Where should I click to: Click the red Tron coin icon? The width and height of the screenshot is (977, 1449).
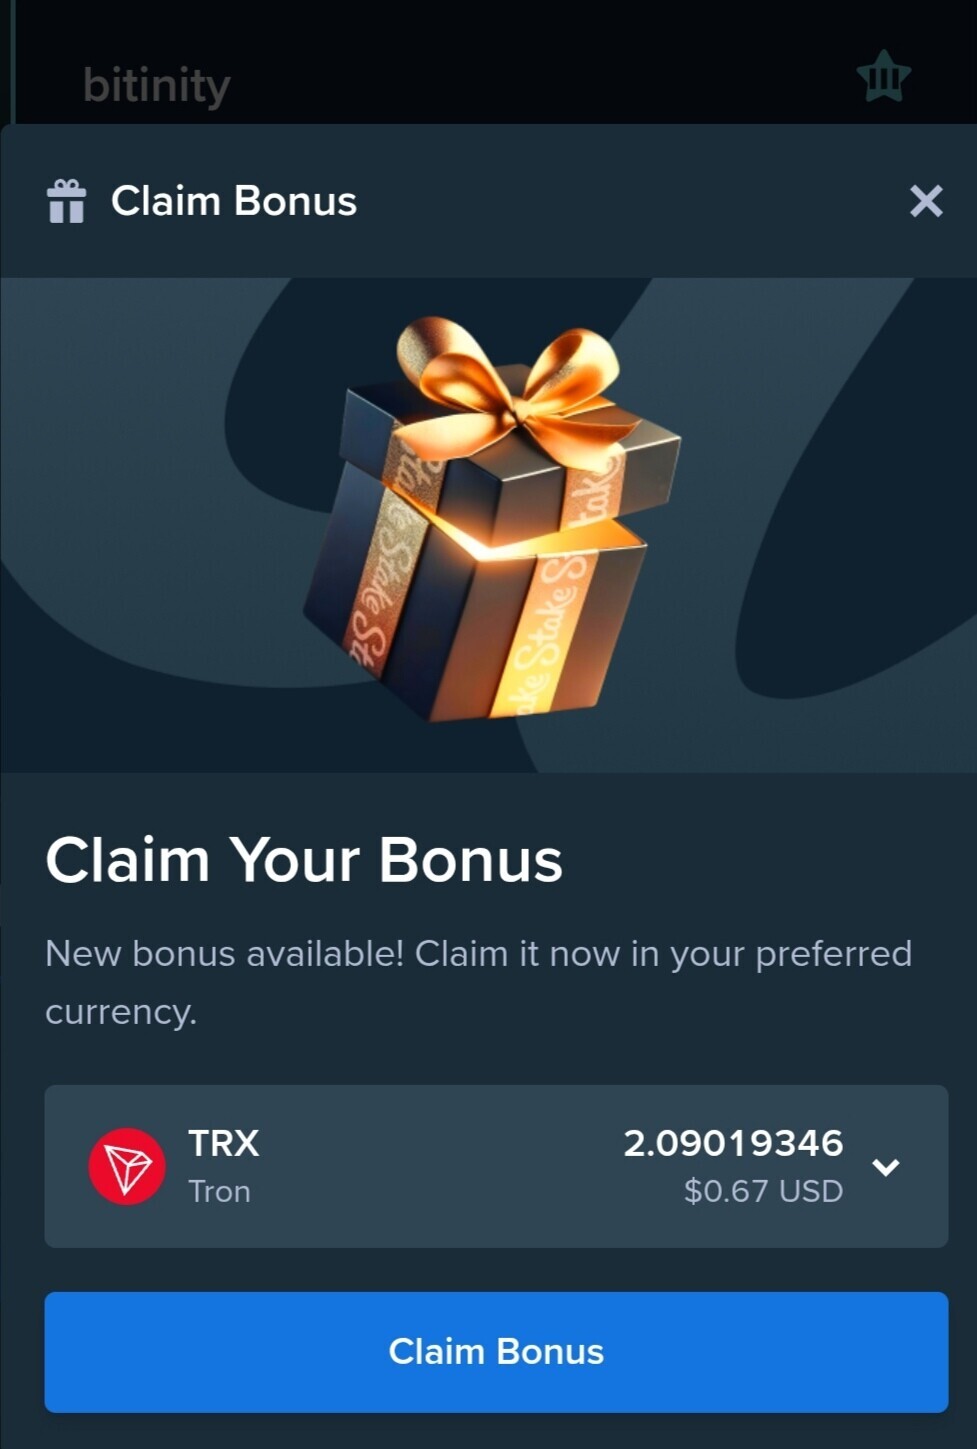[x=127, y=1166]
